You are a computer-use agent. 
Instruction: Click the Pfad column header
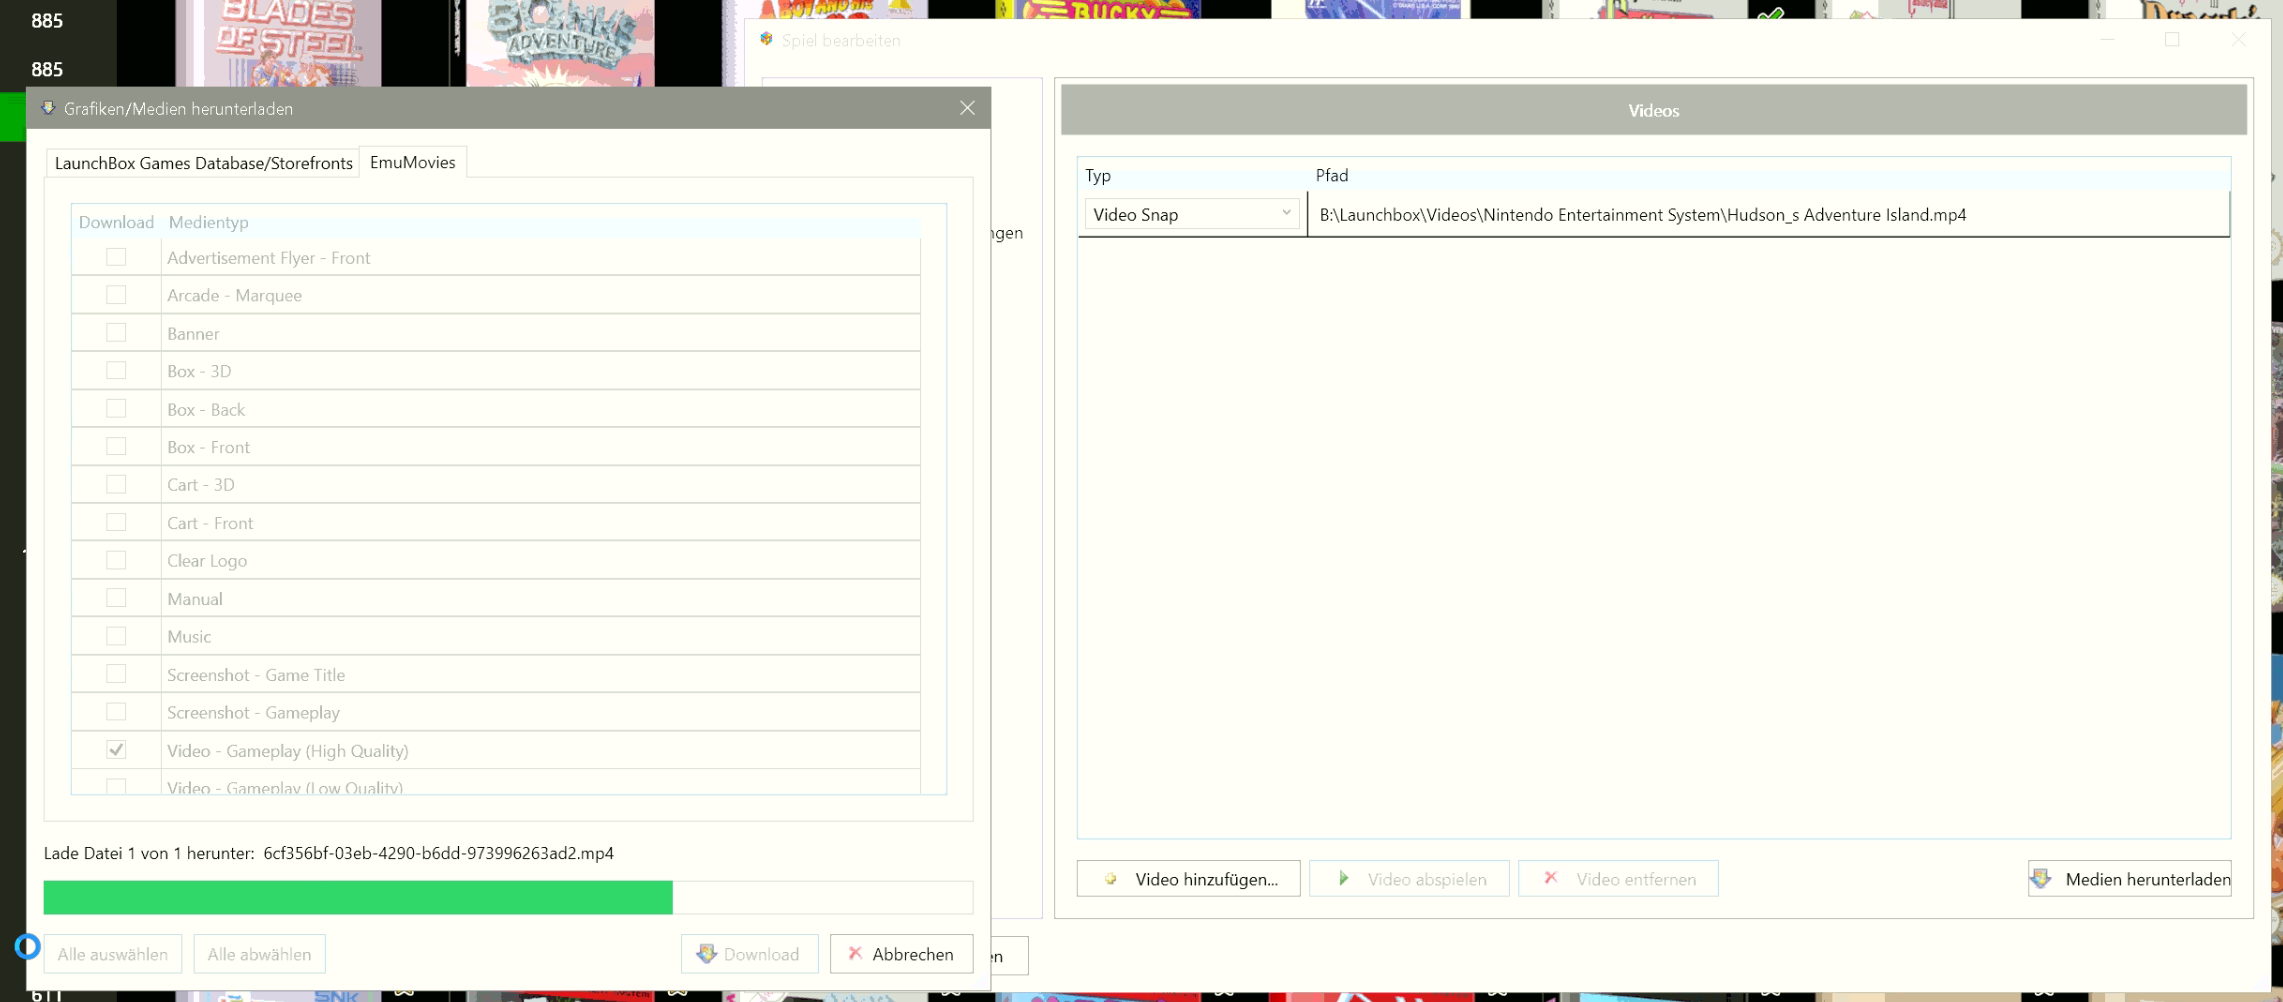(1332, 175)
